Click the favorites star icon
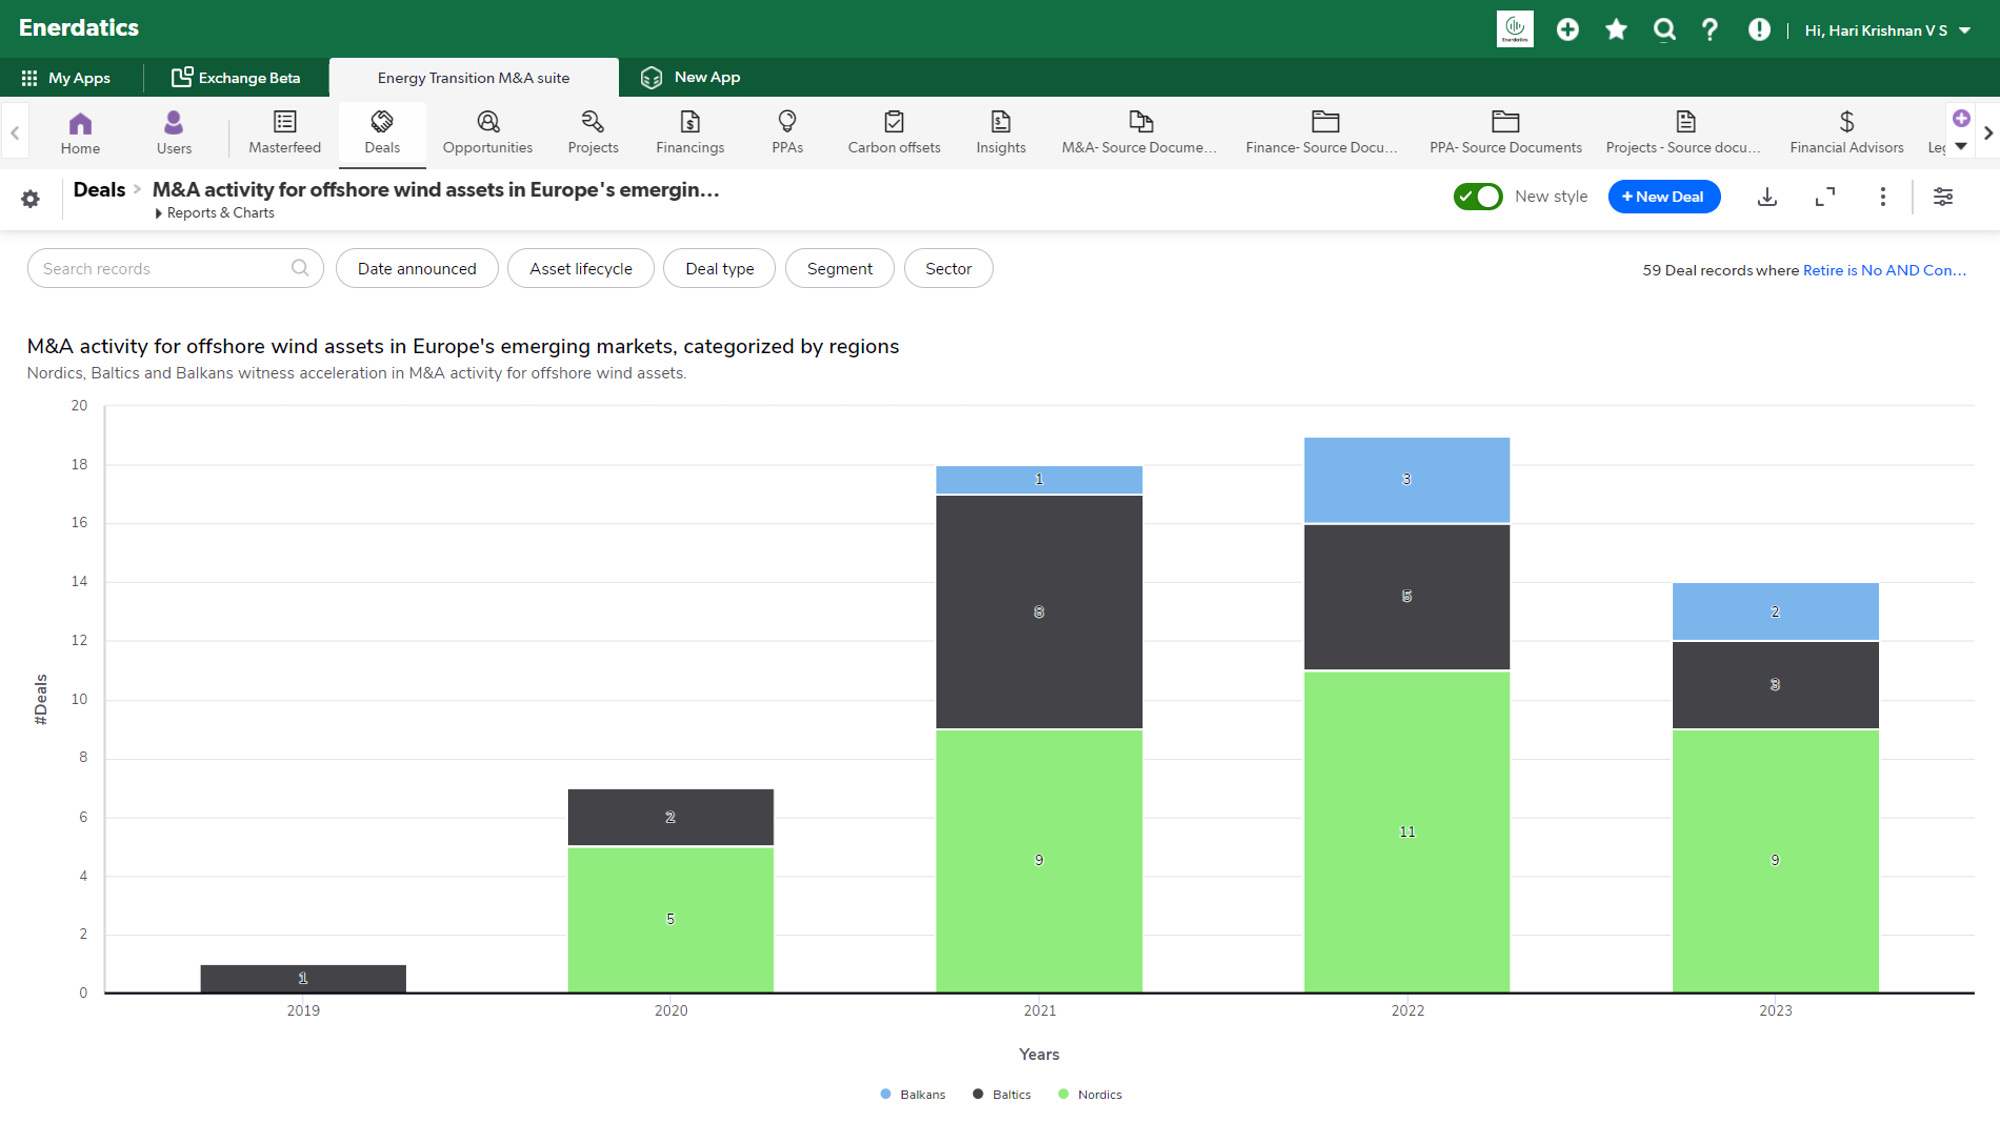2000x1122 pixels. click(1616, 30)
